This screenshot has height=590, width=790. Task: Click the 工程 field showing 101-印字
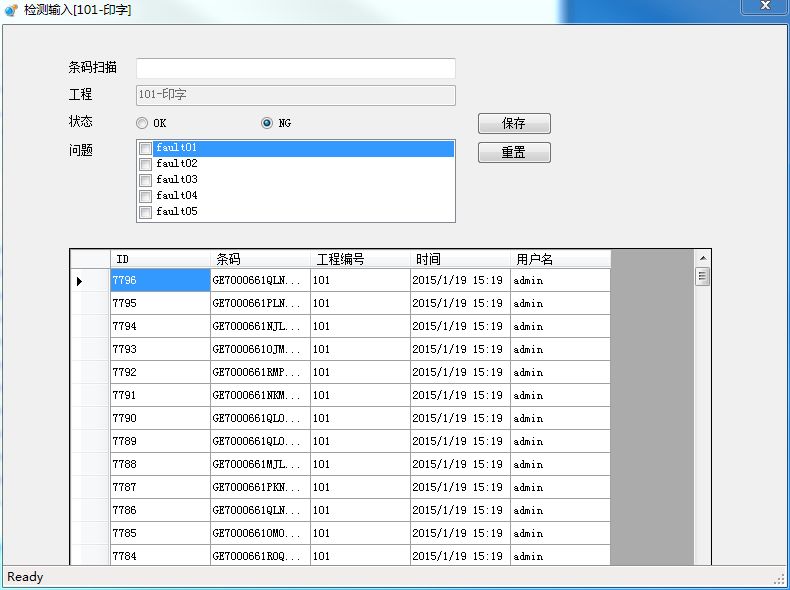click(x=295, y=95)
